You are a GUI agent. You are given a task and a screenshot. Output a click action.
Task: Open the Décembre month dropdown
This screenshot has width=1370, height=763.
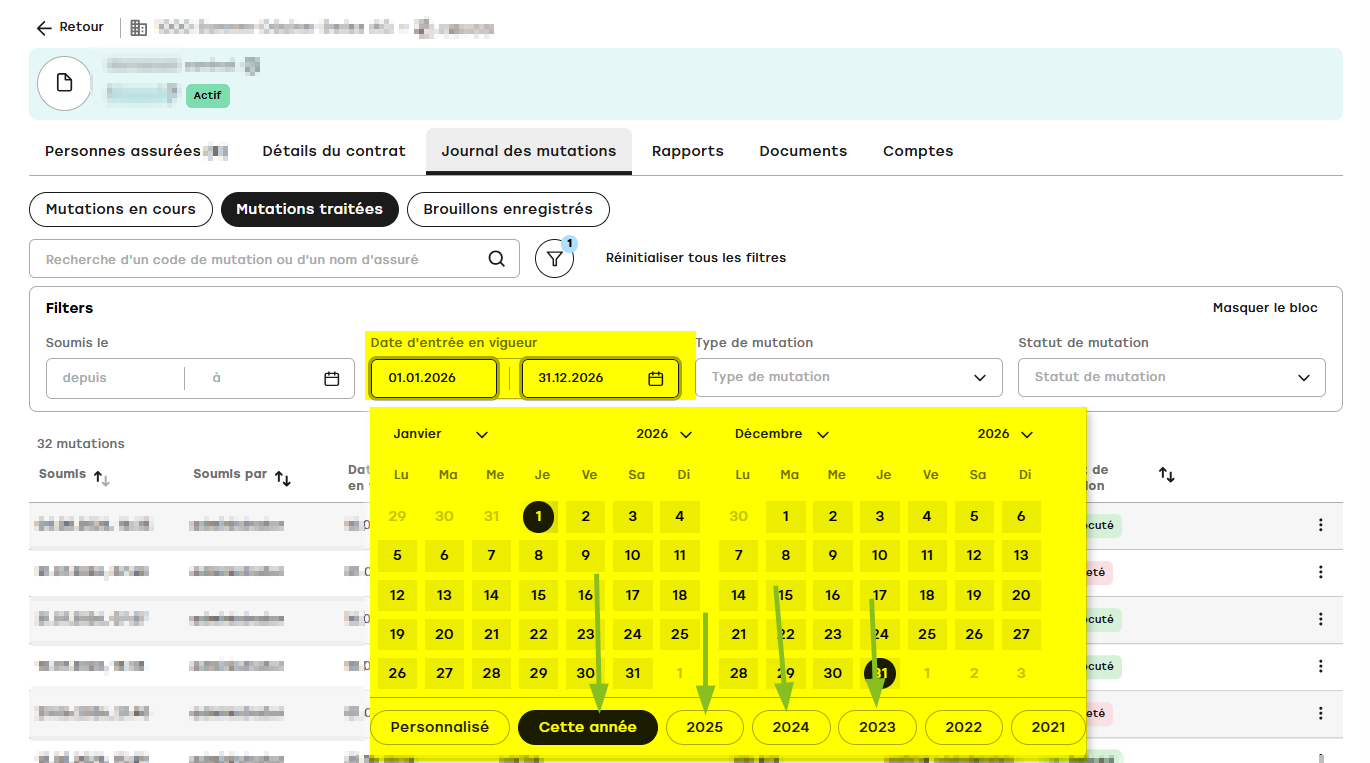pyautogui.click(x=782, y=434)
